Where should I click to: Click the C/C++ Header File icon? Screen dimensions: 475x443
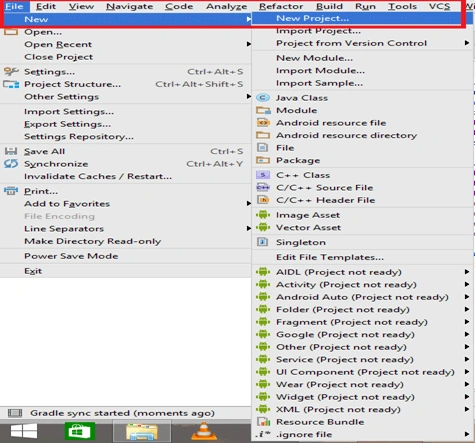[x=263, y=200]
